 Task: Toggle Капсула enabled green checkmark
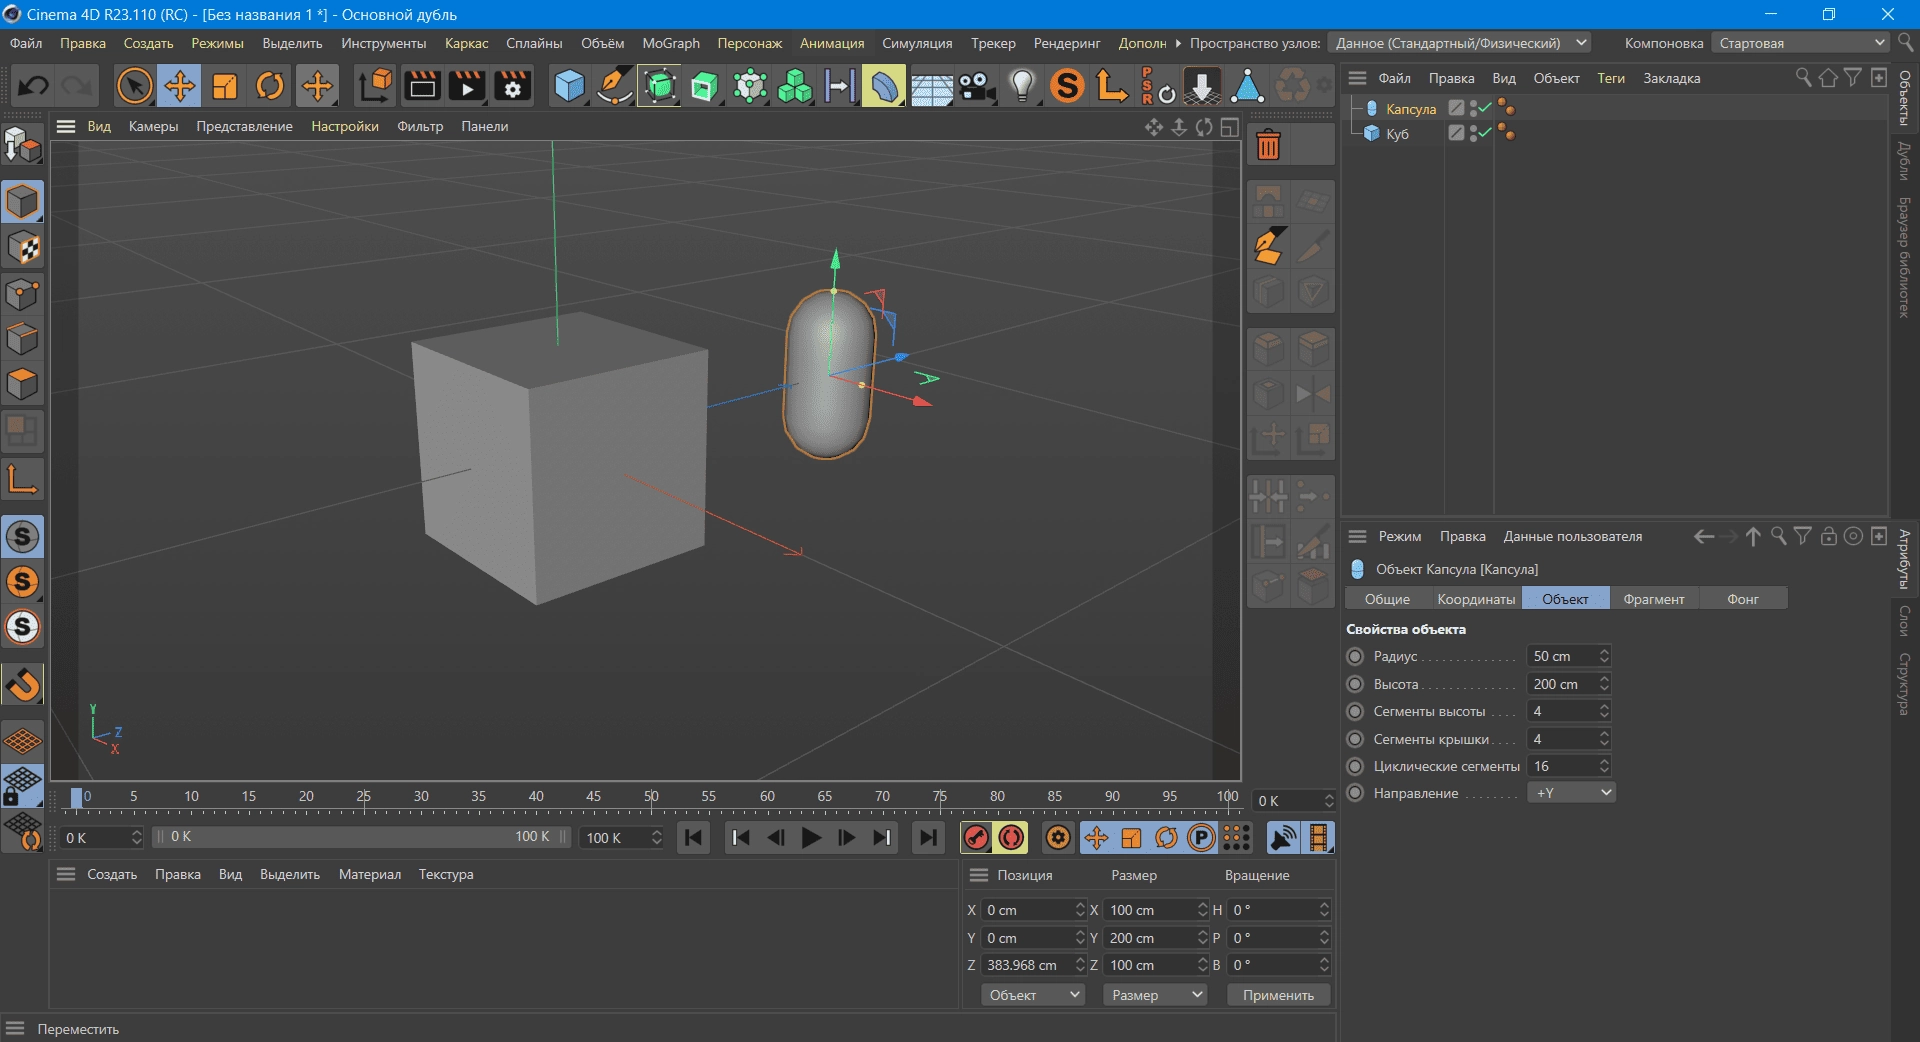(1485, 108)
